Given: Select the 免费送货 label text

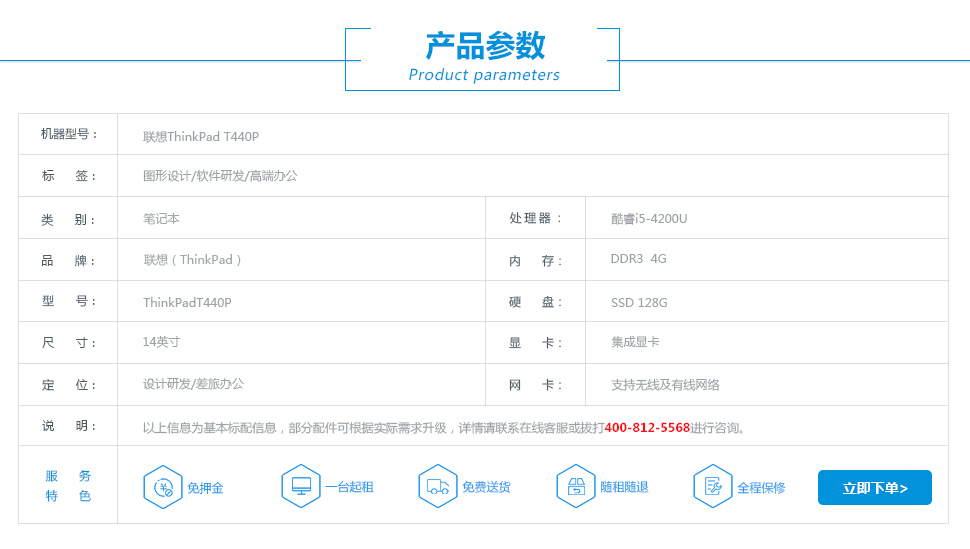Looking at the screenshot, I should 486,487.
